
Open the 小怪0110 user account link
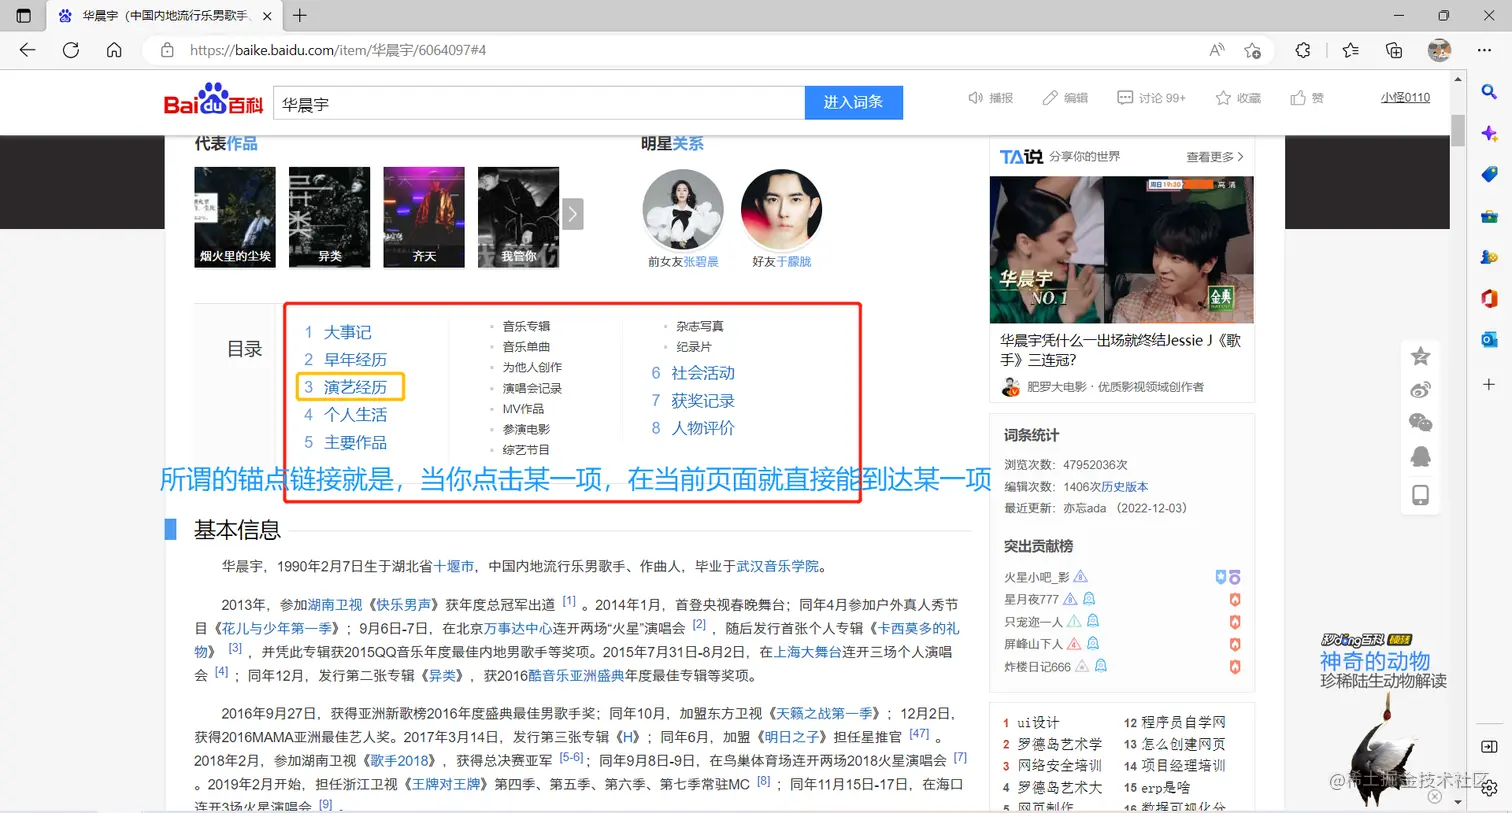pos(1405,98)
